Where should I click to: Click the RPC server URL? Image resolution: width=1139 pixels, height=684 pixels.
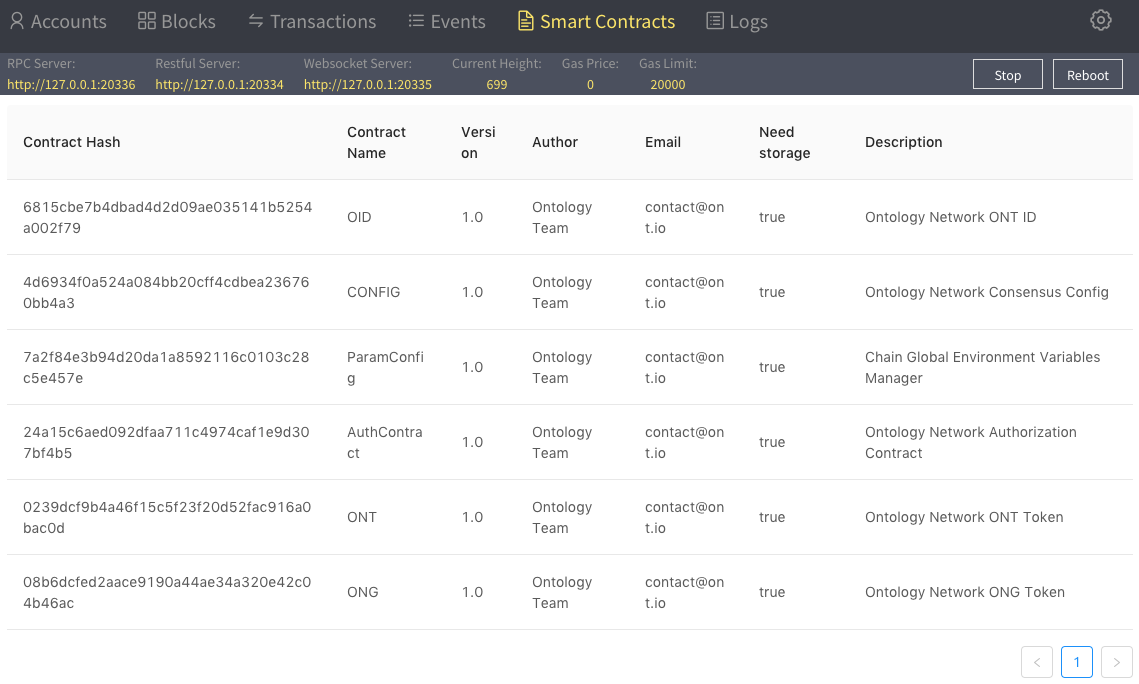[x=71, y=84]
